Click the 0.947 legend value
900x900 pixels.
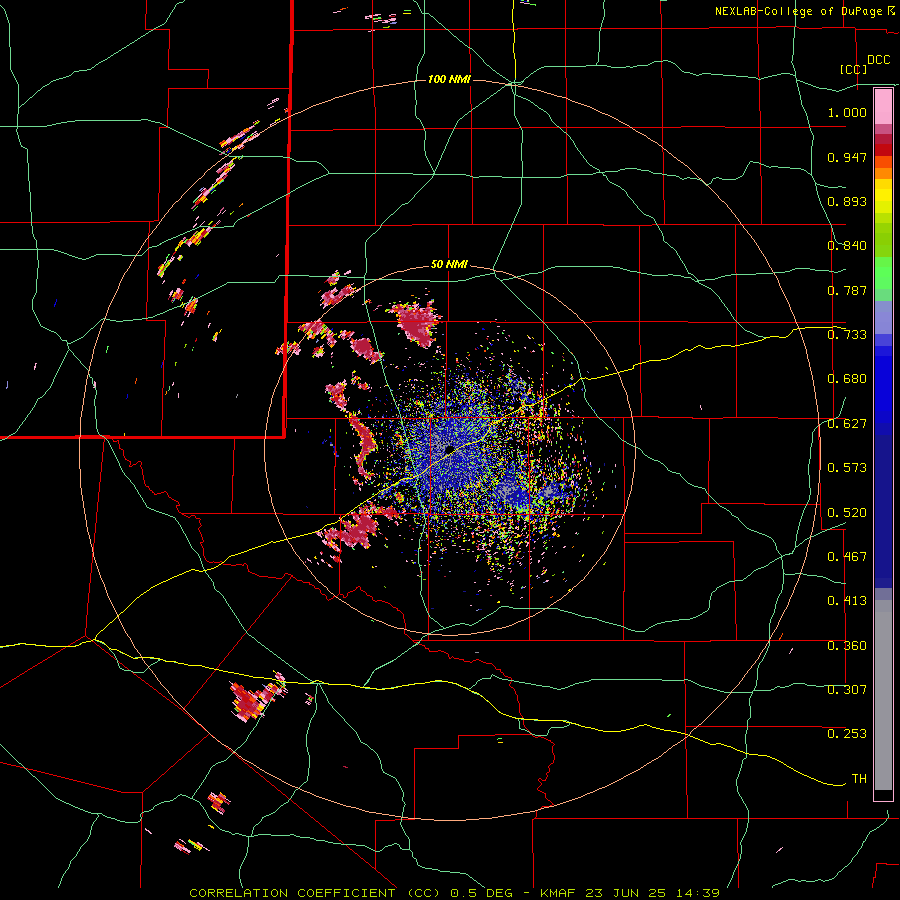coord(847,157)
